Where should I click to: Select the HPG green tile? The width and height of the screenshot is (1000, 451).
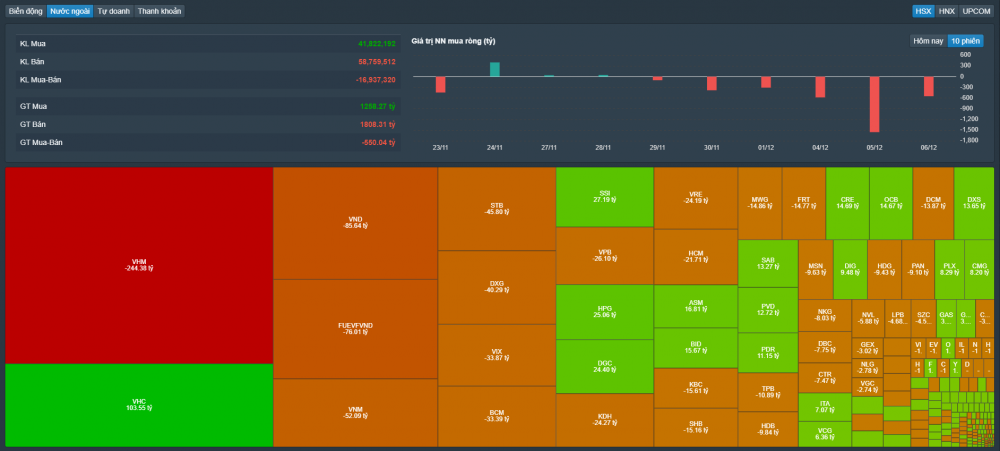605,312
